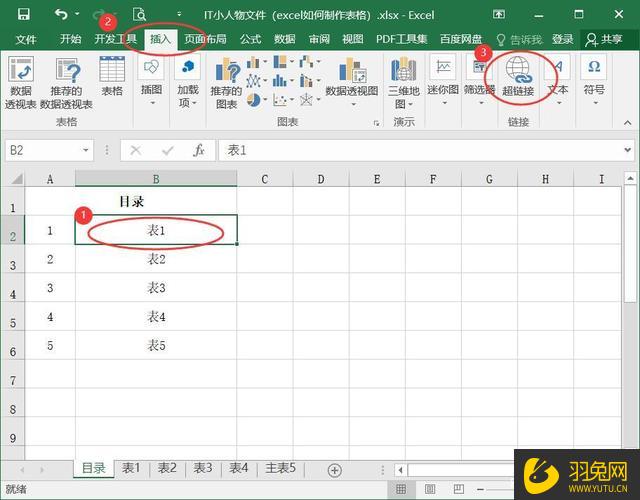Insert a surface or radar chart

(x=310, y=99)
